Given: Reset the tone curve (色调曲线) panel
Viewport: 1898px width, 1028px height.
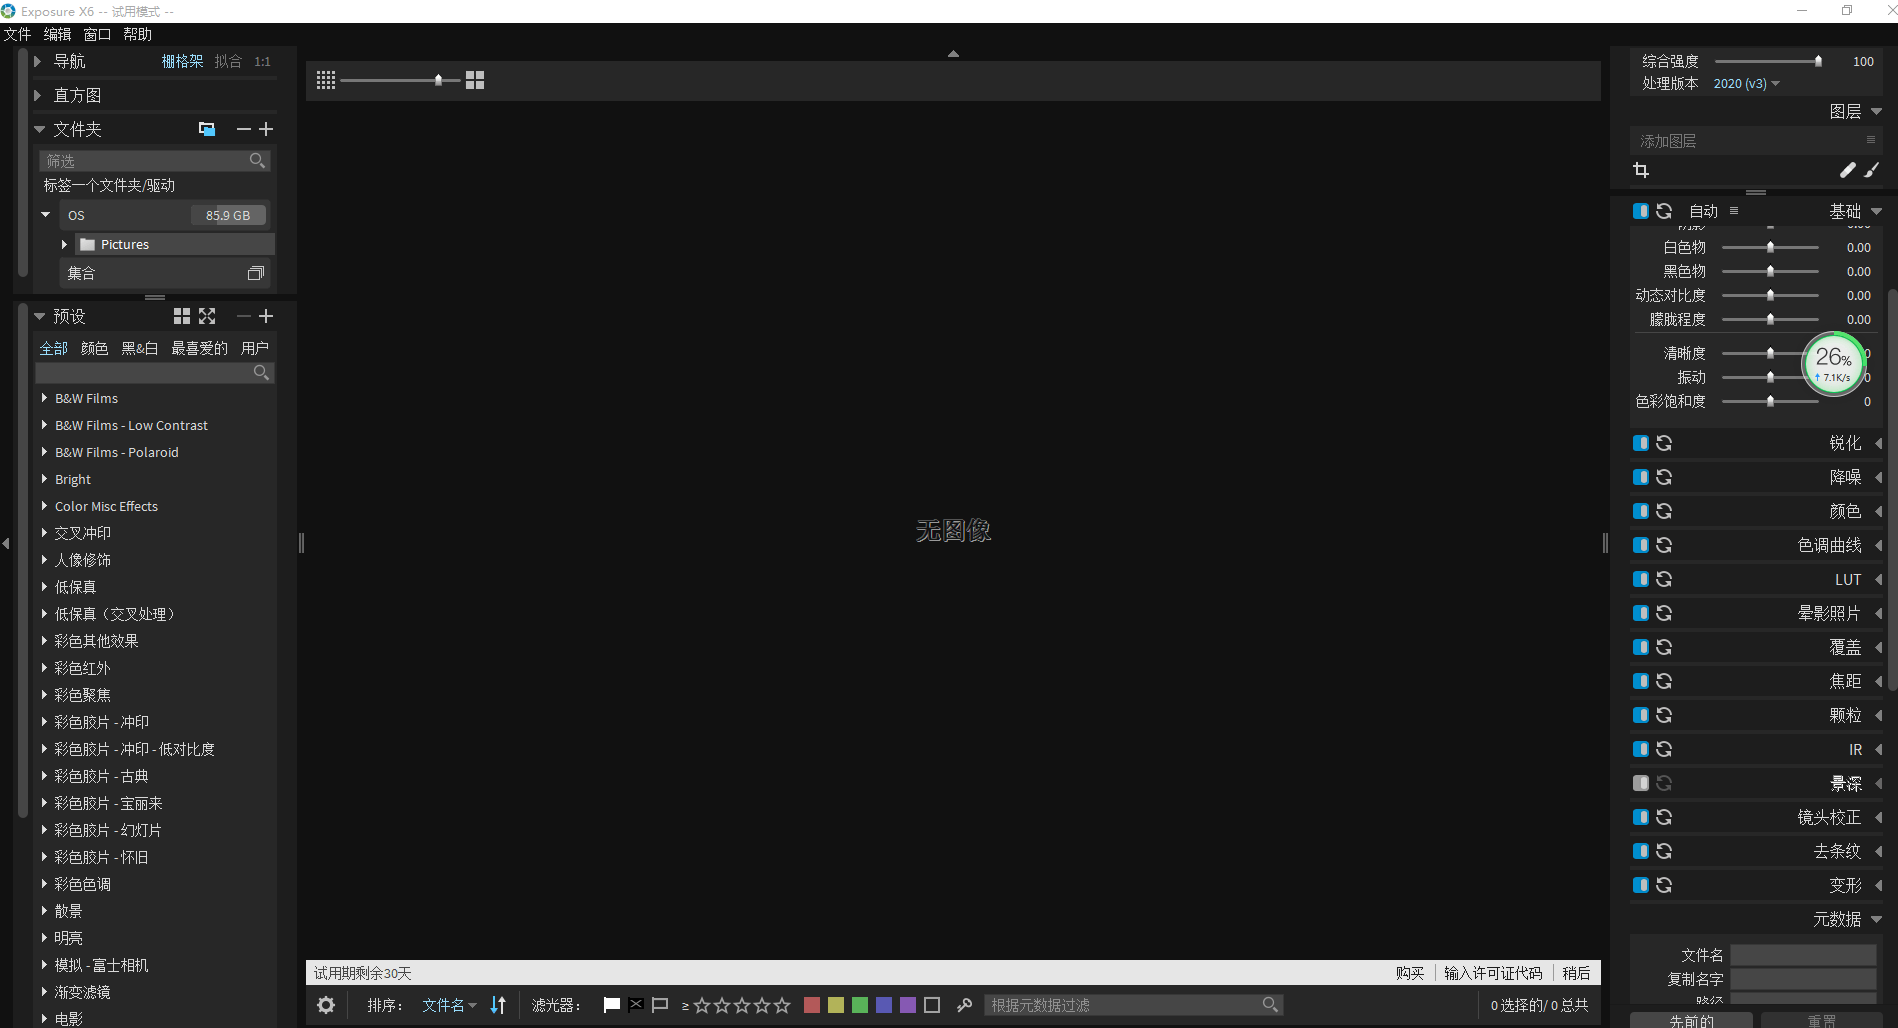Looking at the screenshot, I should click(1664, 545).
